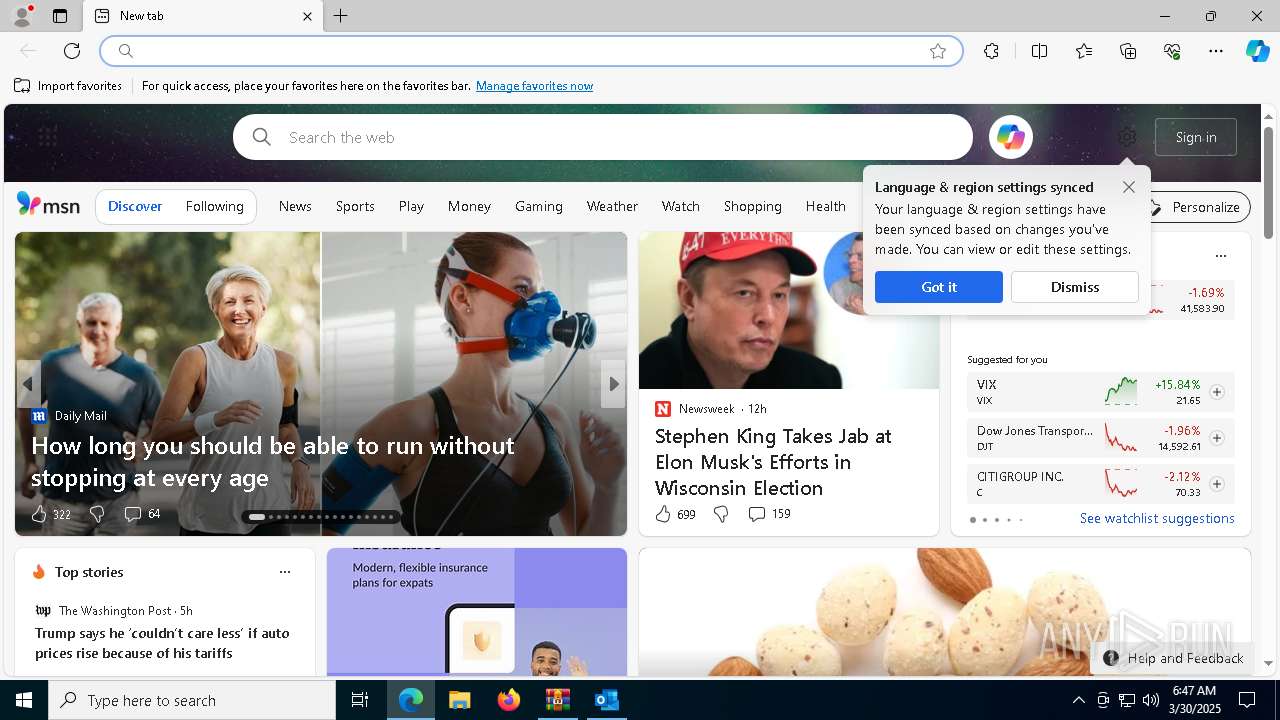Open the browser profile icon

[21, 16]
